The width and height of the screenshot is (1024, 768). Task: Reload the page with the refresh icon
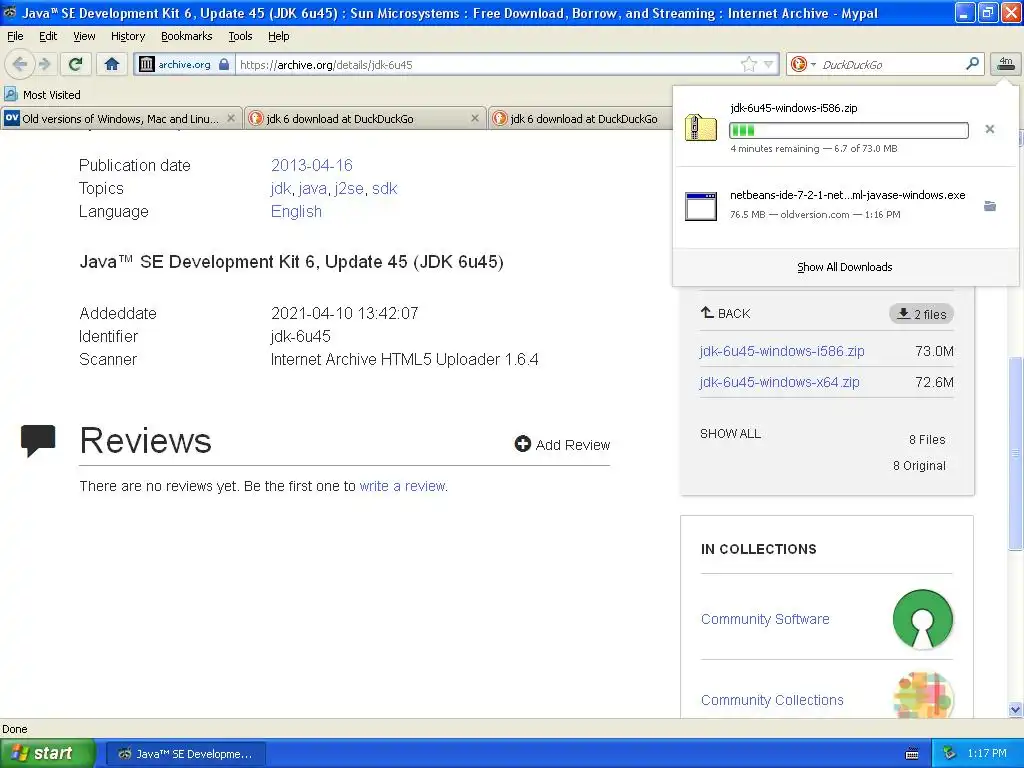point(76,64)
